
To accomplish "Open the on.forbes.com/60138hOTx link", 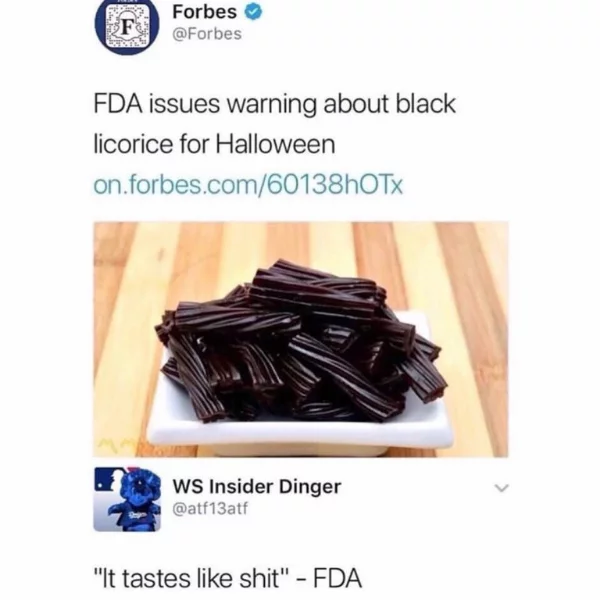I will point(248,185).
